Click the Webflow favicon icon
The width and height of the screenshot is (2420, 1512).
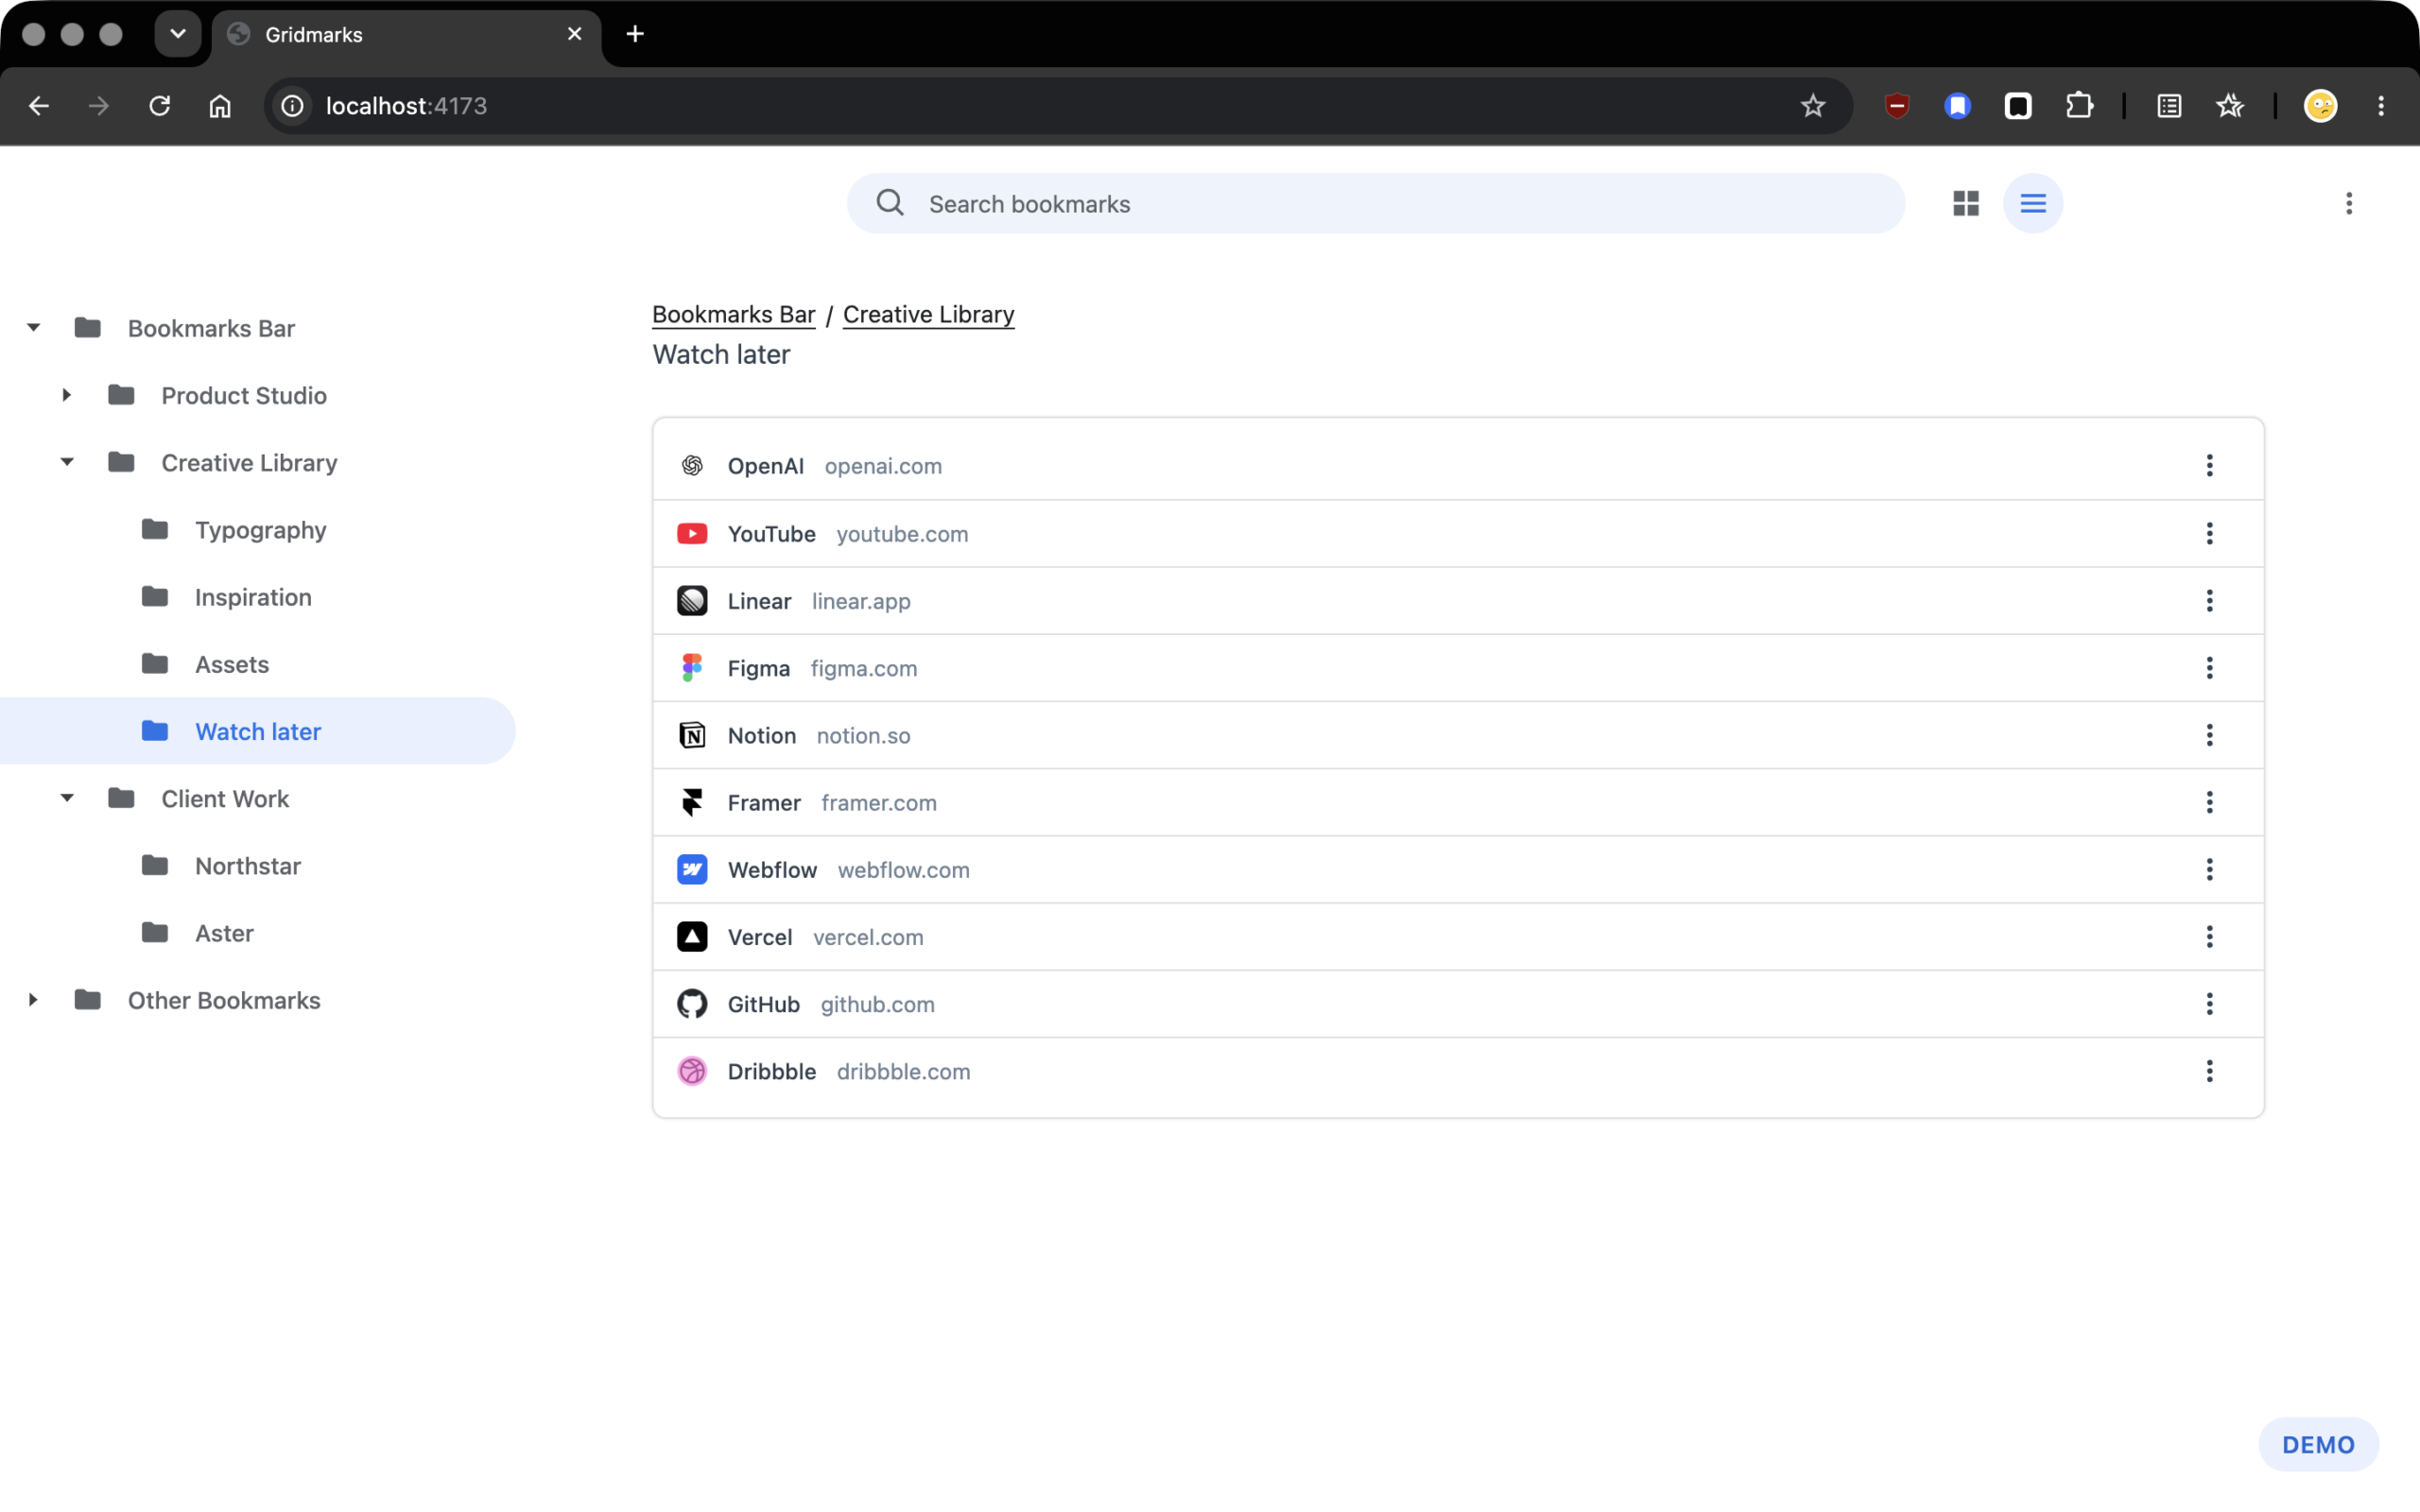[692, 870]
